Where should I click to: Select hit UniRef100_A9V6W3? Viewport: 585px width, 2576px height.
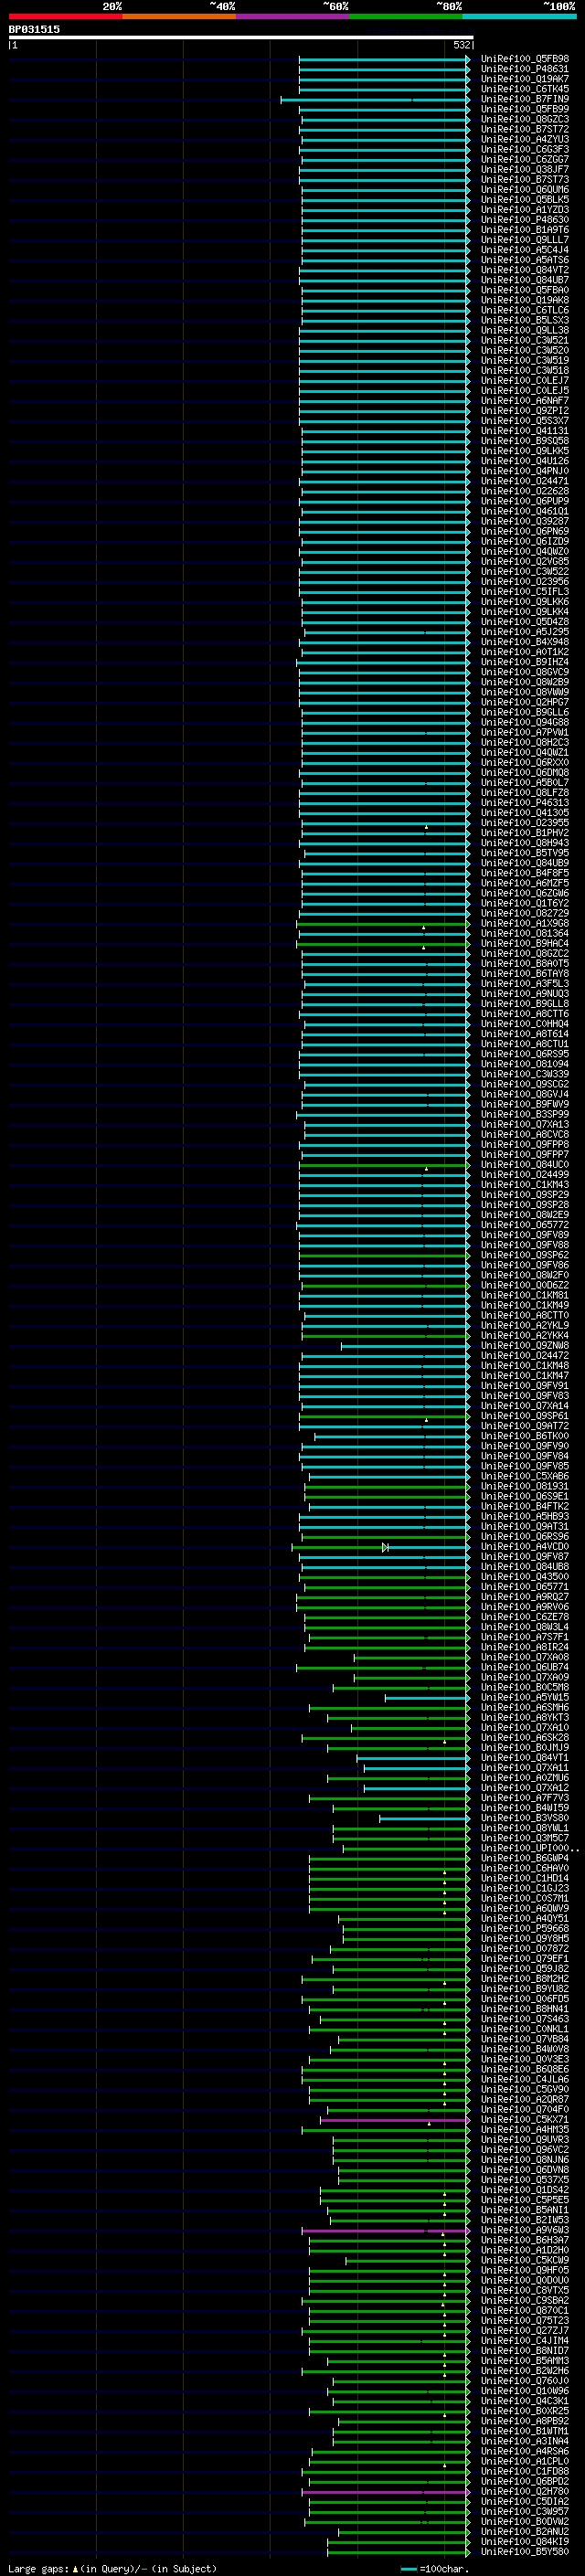525,2230
